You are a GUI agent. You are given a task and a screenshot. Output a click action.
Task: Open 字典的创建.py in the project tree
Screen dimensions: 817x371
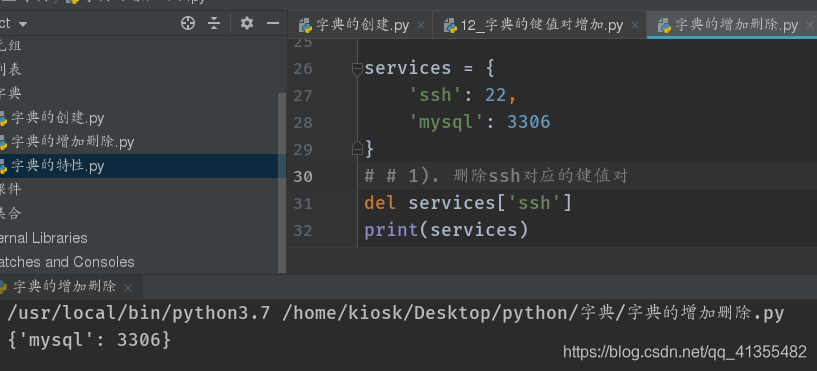pos(57,118)
